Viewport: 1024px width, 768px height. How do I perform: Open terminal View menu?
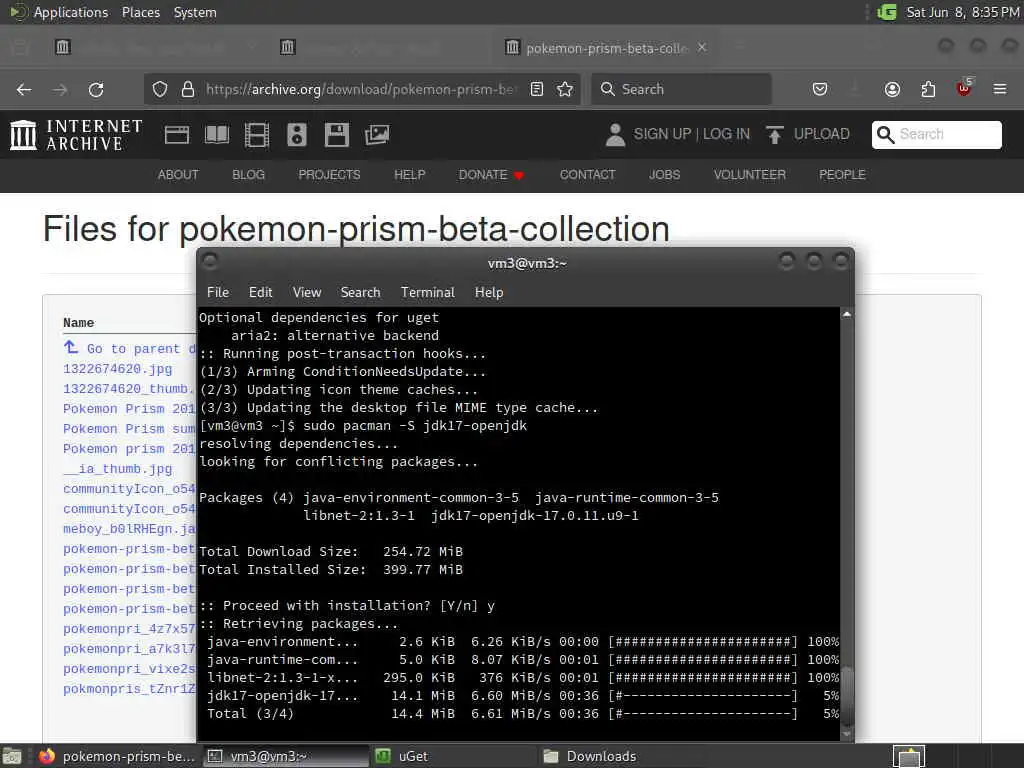307,293
